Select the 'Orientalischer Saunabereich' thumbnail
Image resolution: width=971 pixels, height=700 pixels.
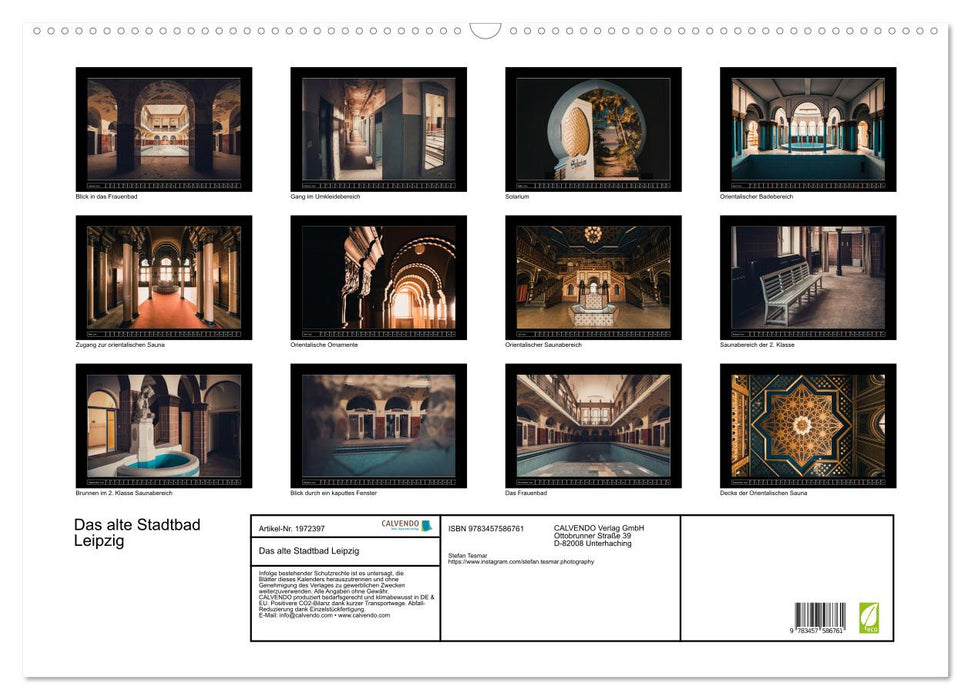point(593,278)
